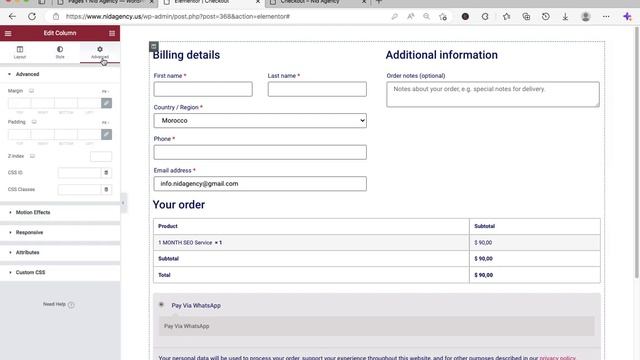Open the privacy policy link
The width and height of the screenshot is (640, 360).
click(x=558, y=358)
